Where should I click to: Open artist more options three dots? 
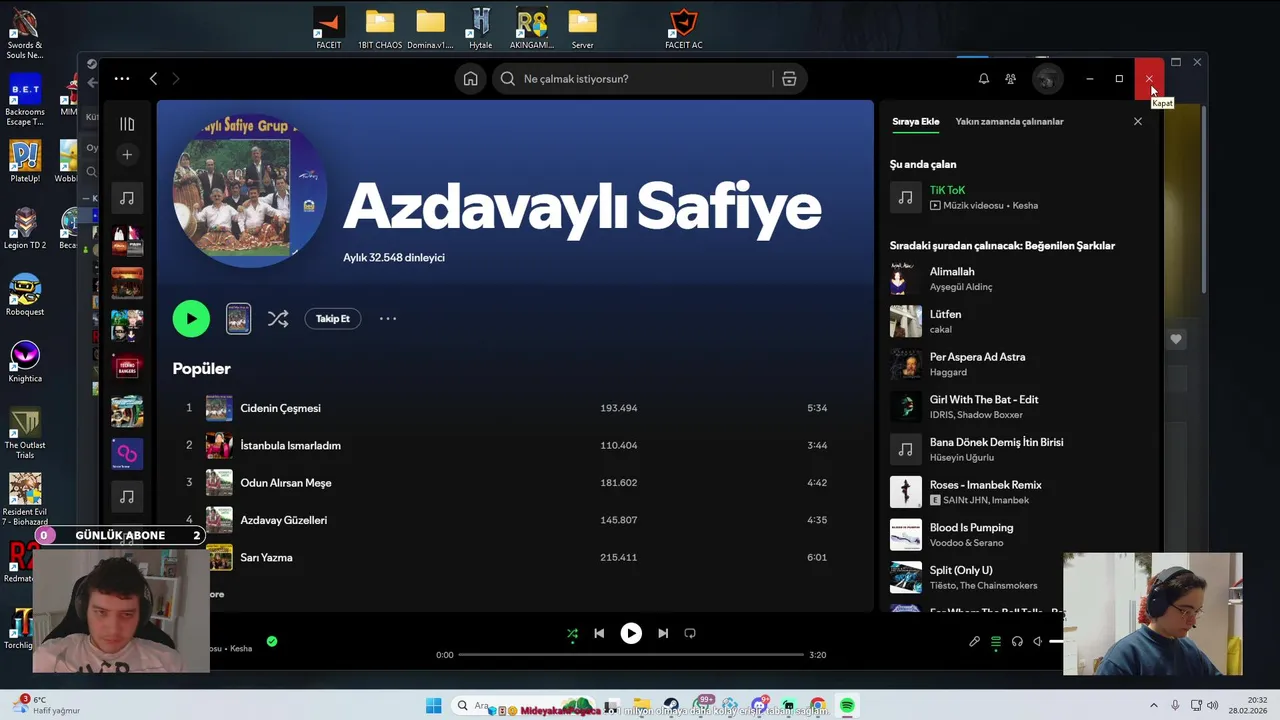point(388,319)
